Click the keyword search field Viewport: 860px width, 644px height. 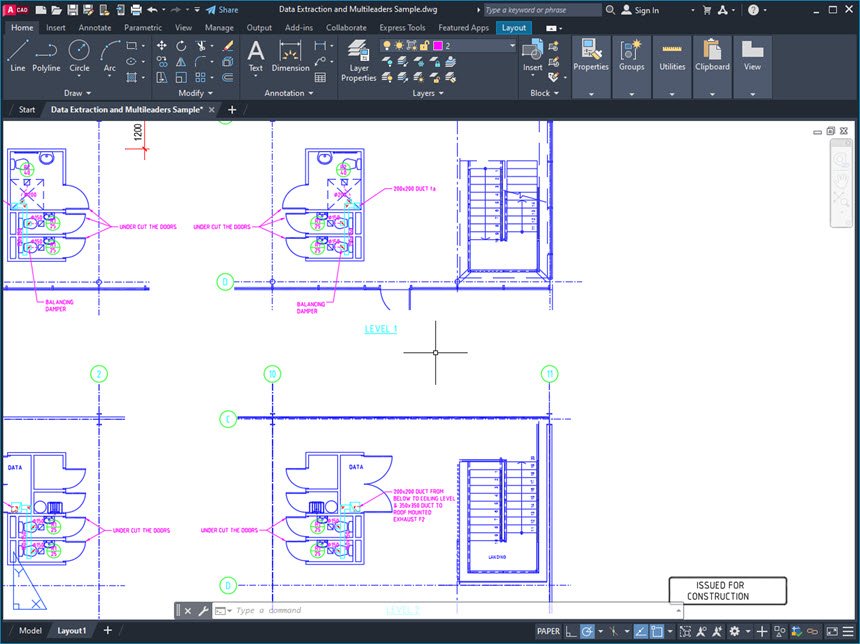click(541, 10)
